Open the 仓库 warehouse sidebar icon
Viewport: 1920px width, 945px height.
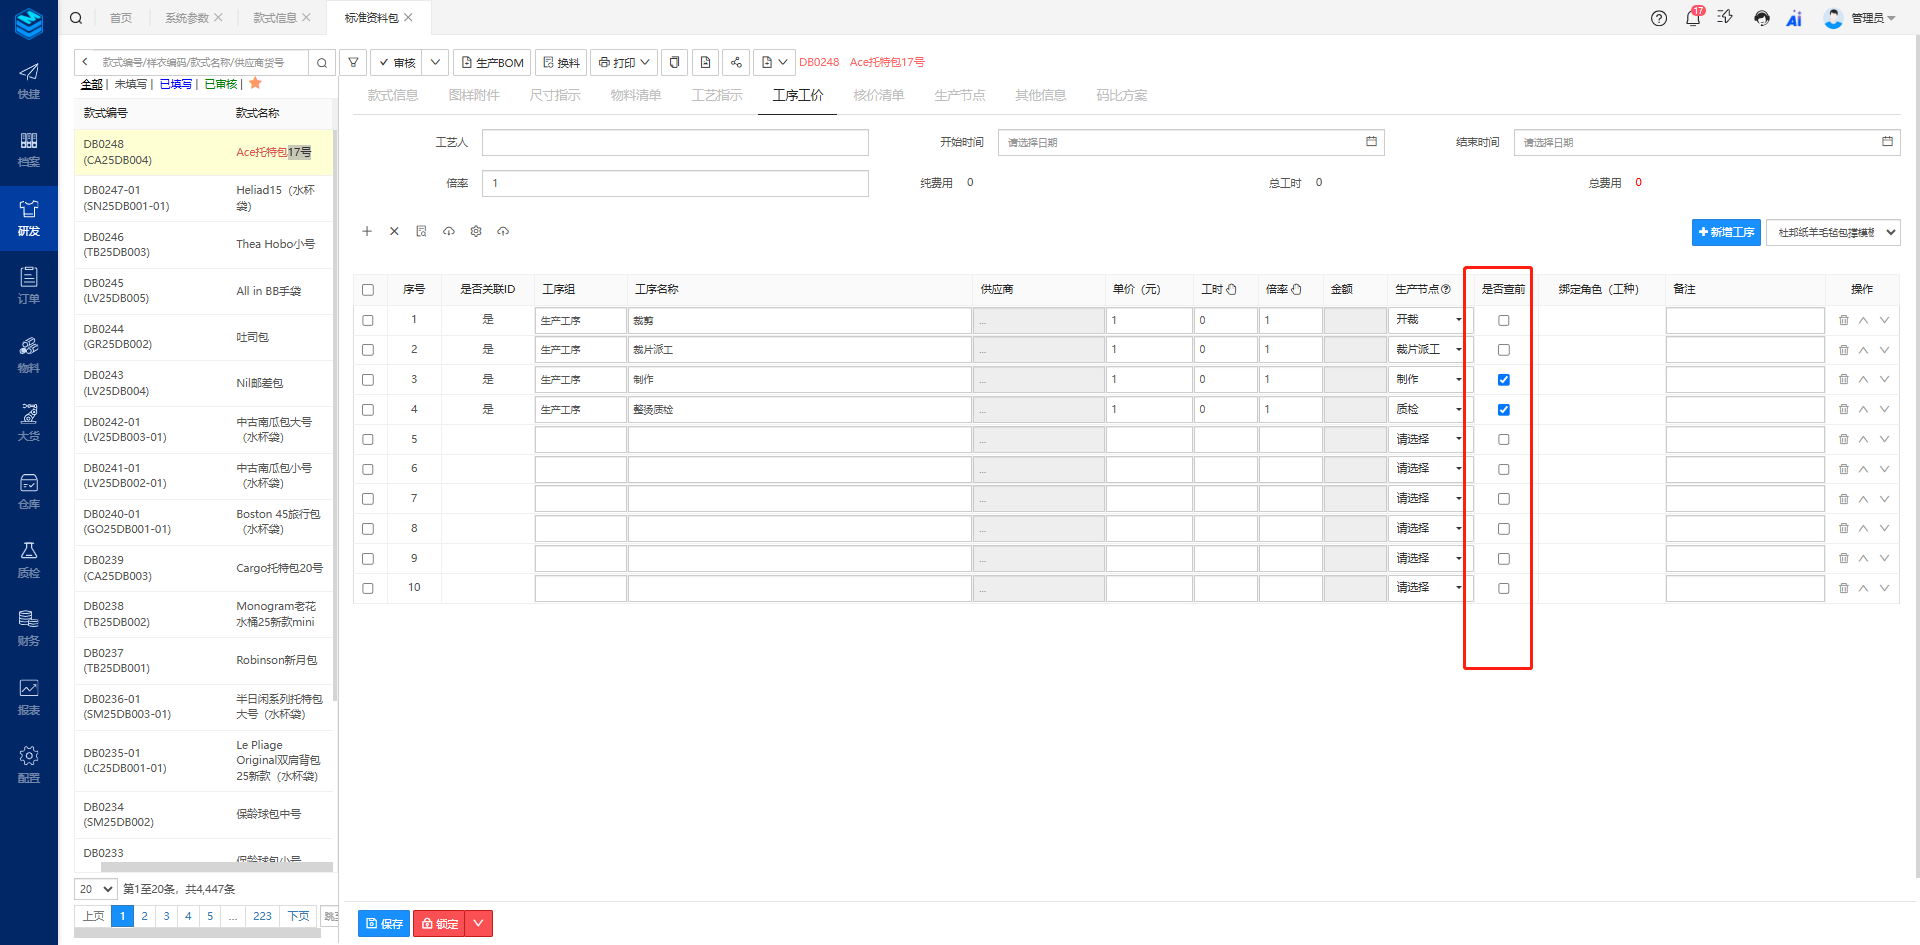coord(29,491)
